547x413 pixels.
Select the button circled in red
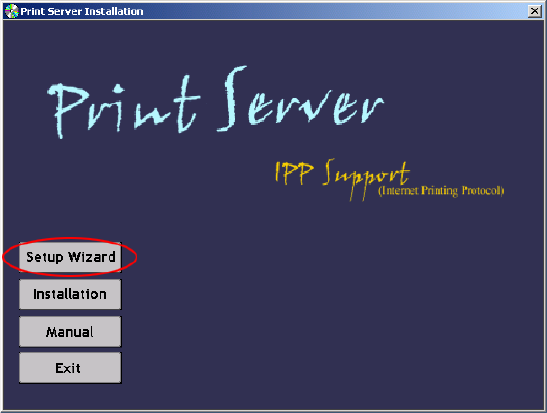tap(70, 257)
